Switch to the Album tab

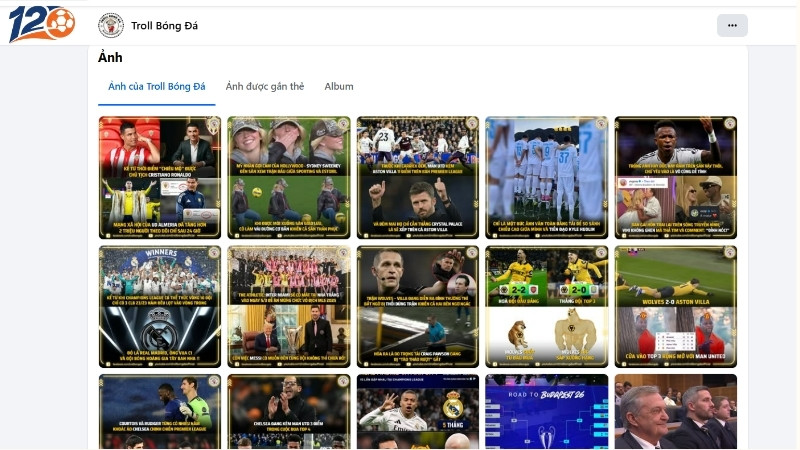[x=339, y=86]
